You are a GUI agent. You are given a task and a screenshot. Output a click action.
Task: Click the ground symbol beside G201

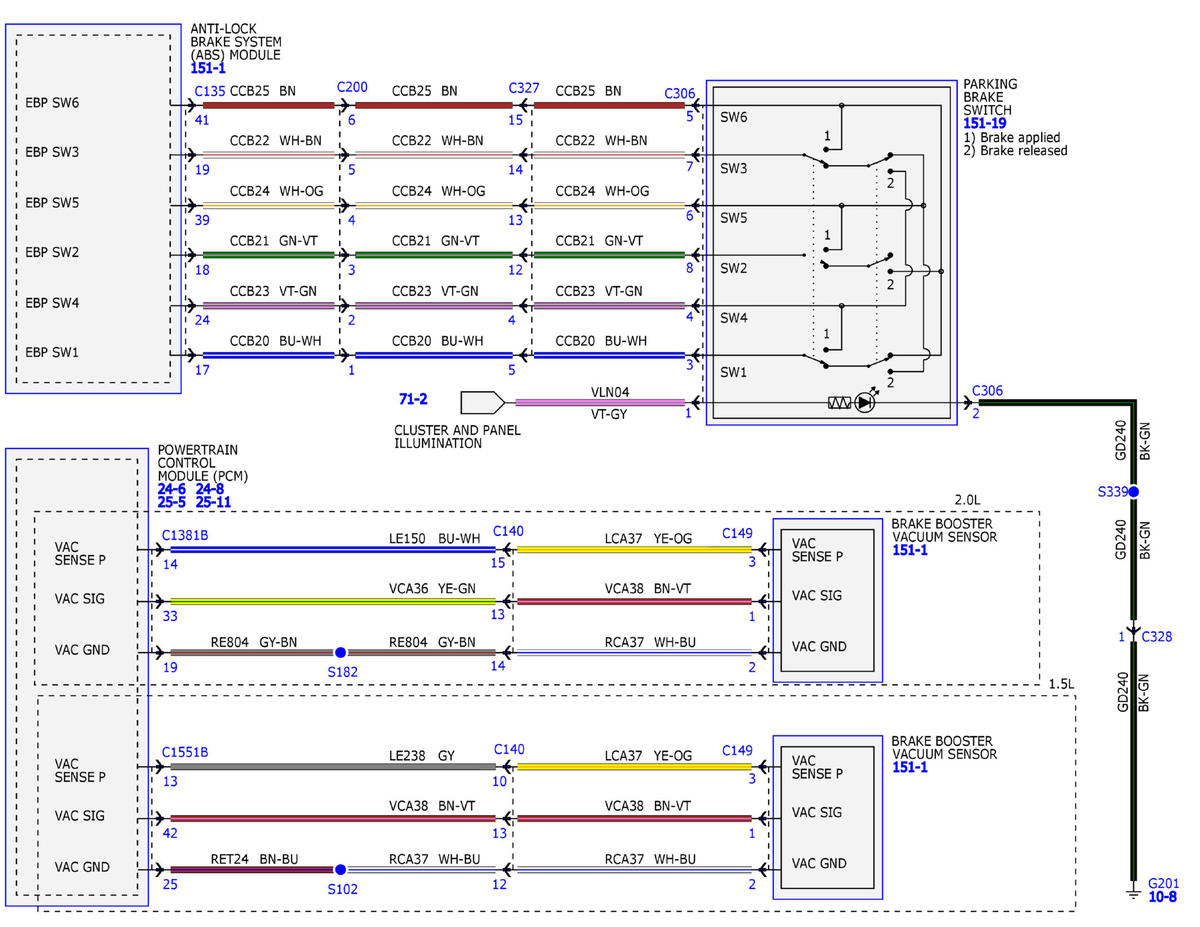pos(1133,893)
